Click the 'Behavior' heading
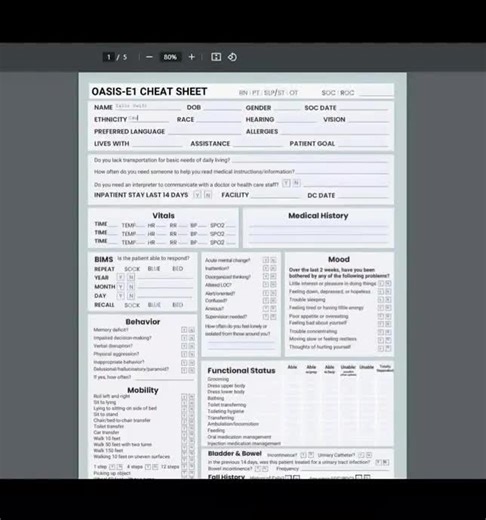 pos(143,322)
